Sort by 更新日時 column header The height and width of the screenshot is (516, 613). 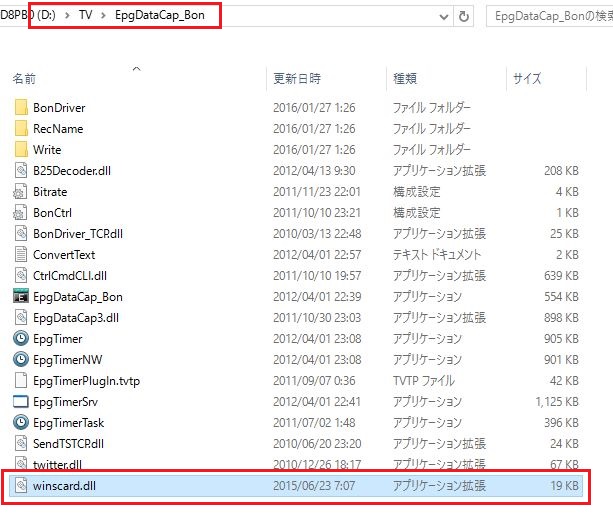point(297,79)
